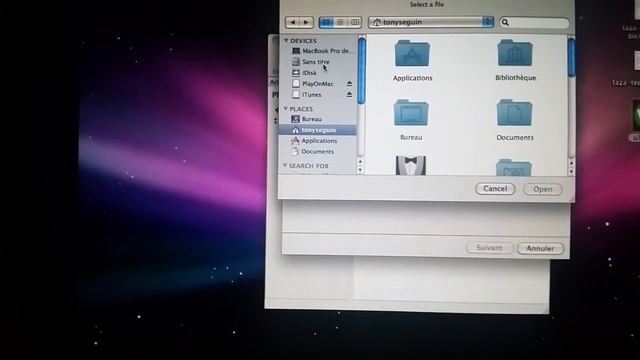Select iTunes volume in sidebar
Image resolution: width=640 pixels, height=360 pixels.
pyautogui.click(x=307, y=95)
